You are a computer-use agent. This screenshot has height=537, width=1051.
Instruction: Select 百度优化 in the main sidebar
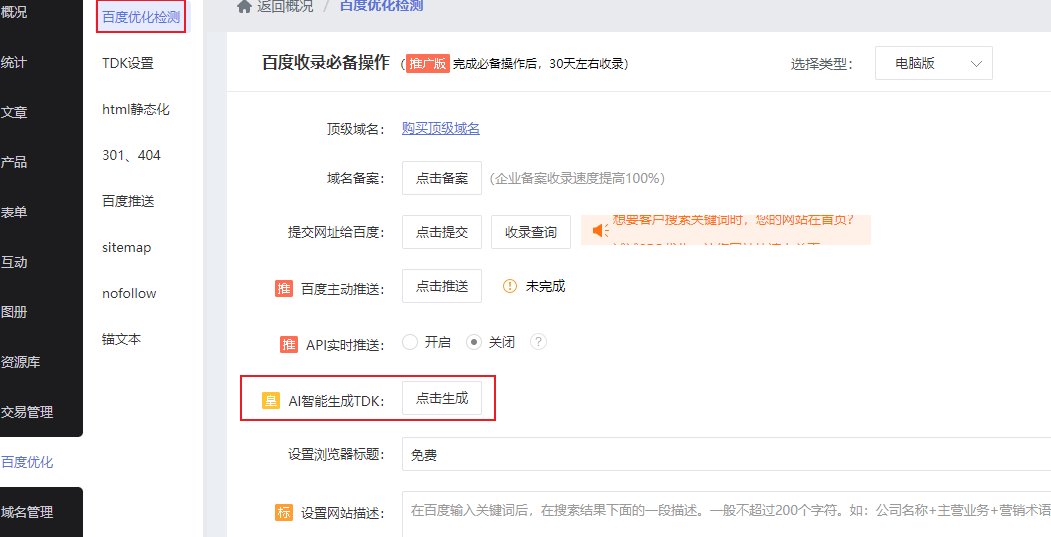(27, 462)
